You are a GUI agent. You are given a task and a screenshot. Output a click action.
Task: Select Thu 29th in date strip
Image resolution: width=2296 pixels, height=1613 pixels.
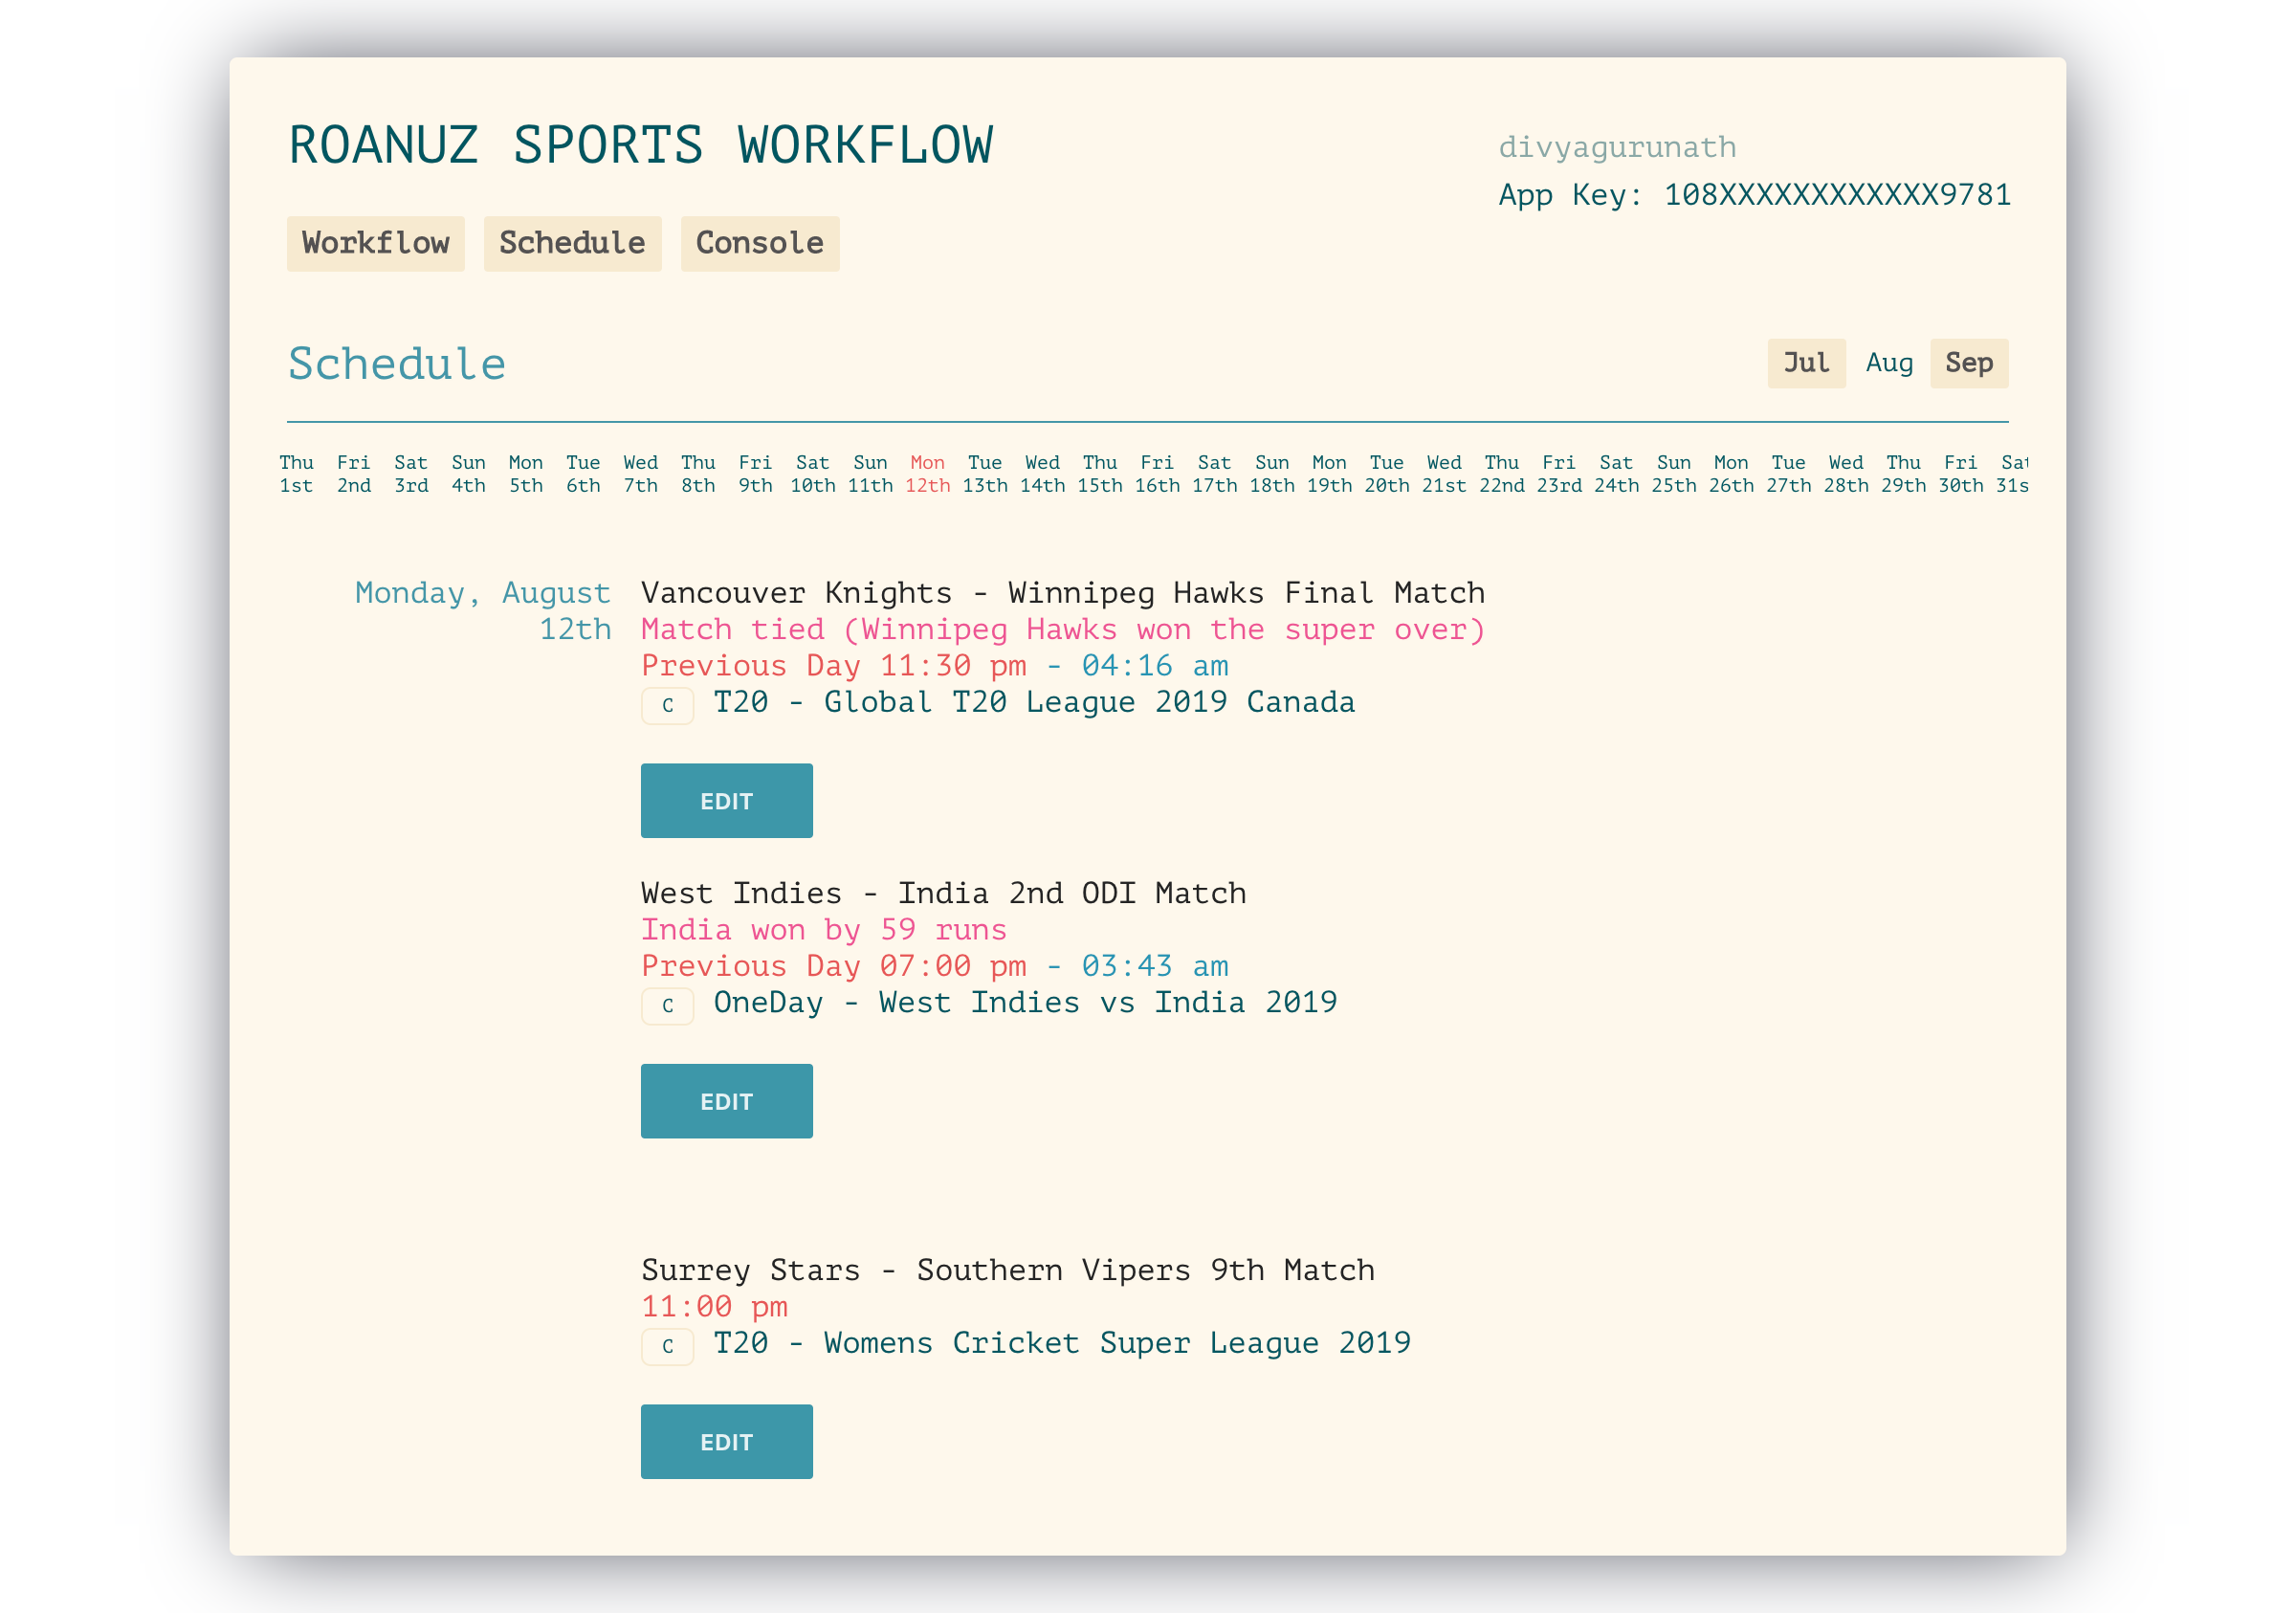tap(1903, 474)
